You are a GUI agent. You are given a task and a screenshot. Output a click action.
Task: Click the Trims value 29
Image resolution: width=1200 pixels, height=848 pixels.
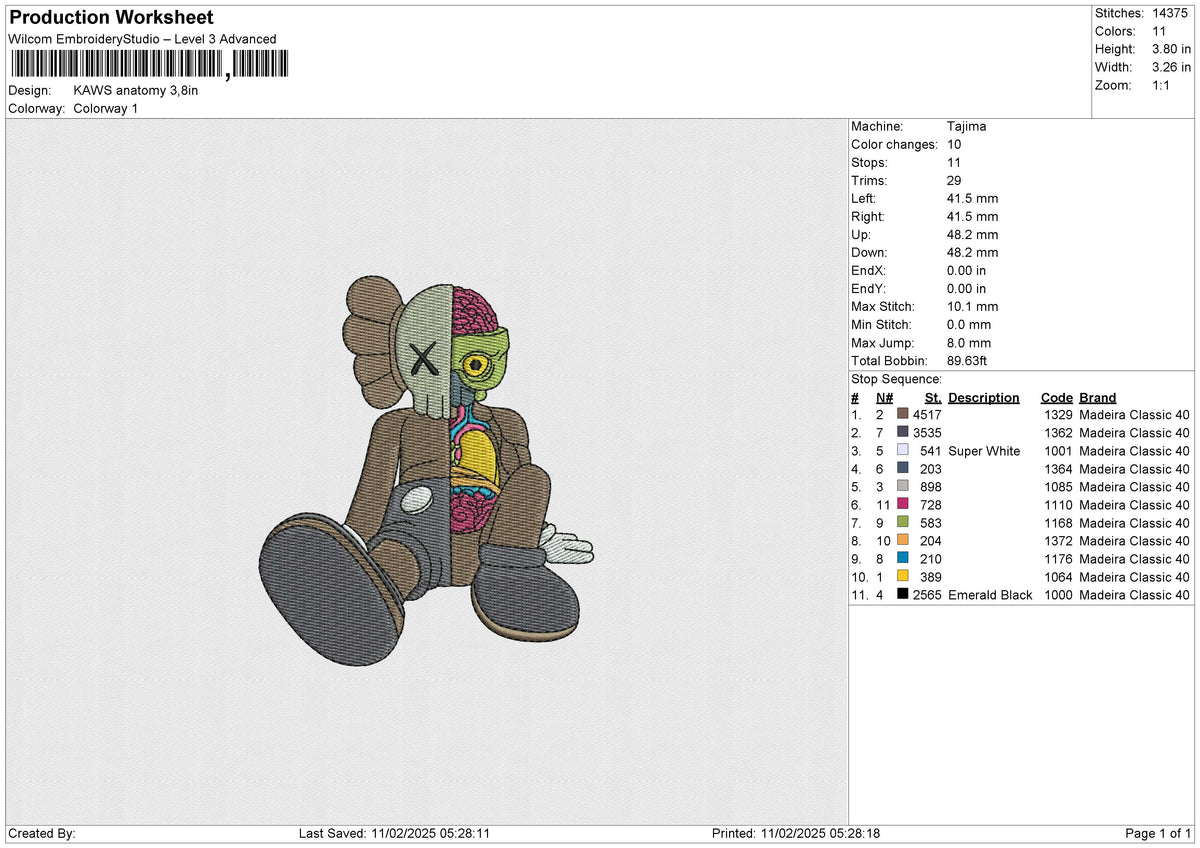(954, 180)
